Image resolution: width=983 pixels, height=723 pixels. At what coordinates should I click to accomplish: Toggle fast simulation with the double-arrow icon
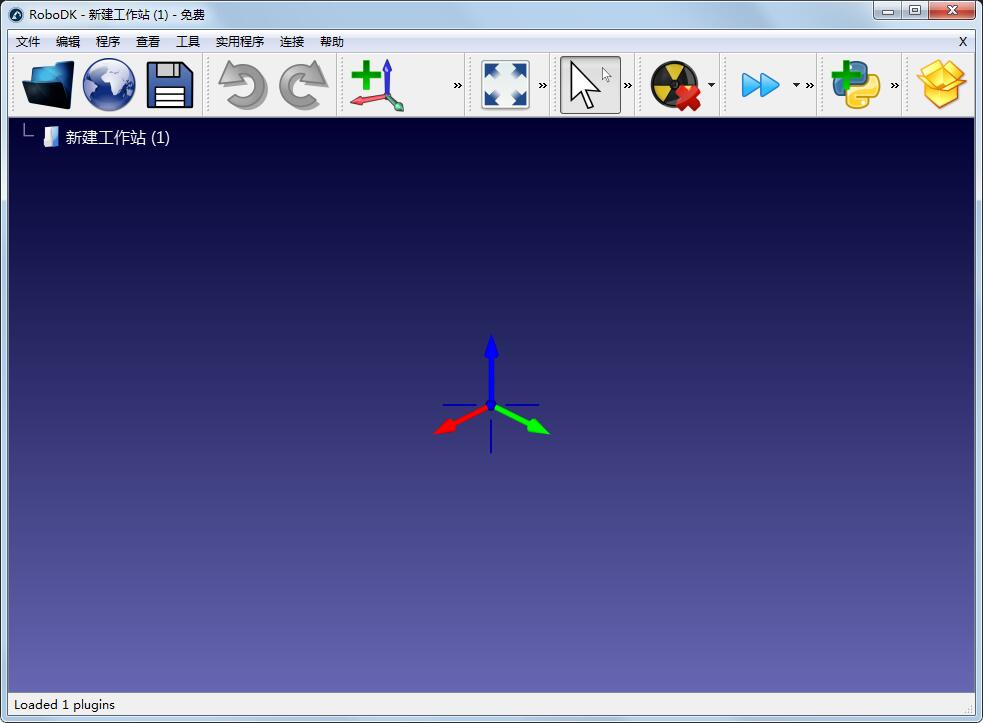coord(760,85)
